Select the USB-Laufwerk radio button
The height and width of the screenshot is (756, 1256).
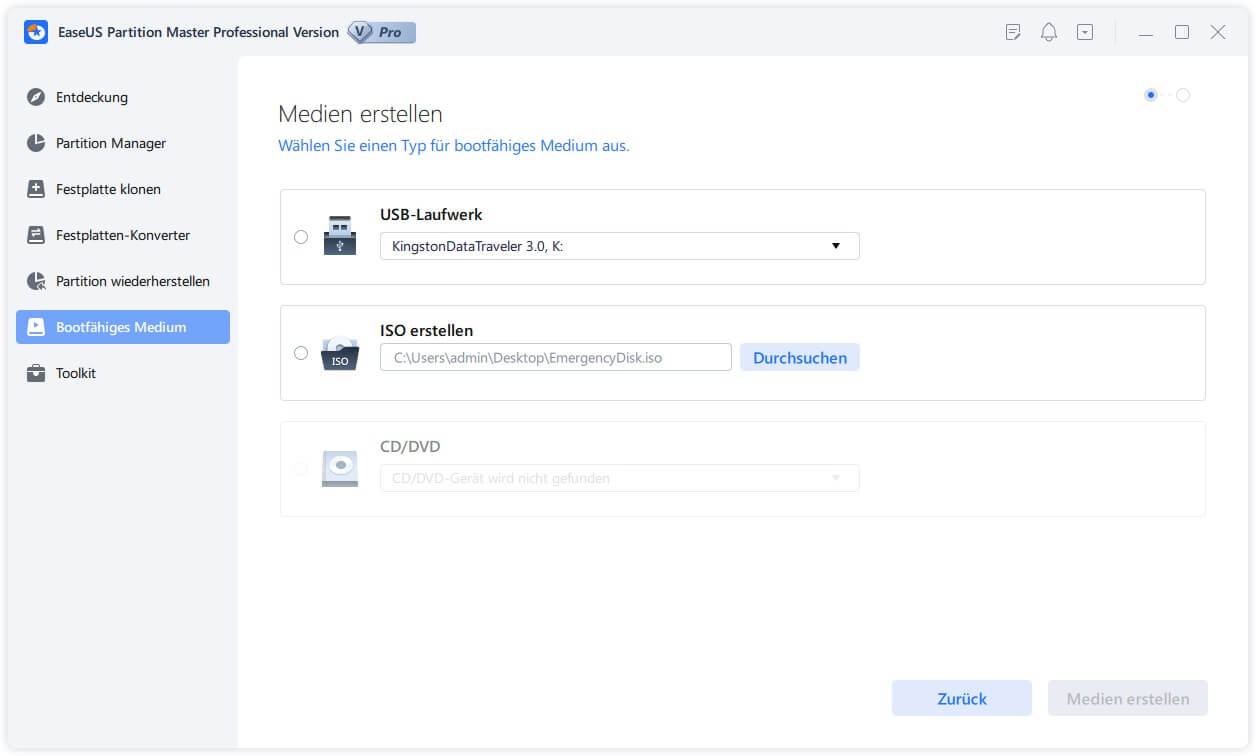301,237
